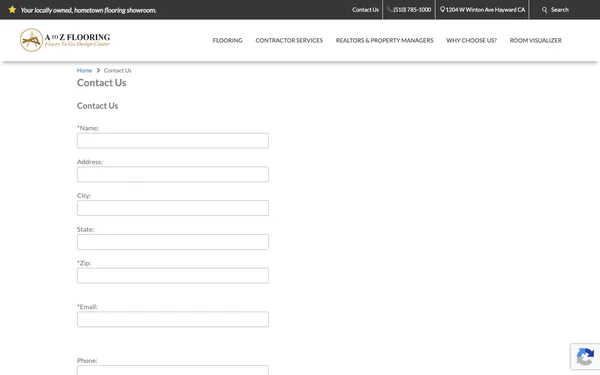The height and width of the screenshot is (375, 600).
Task: Click the '*Zip:' field label
Action: (84, 263)
